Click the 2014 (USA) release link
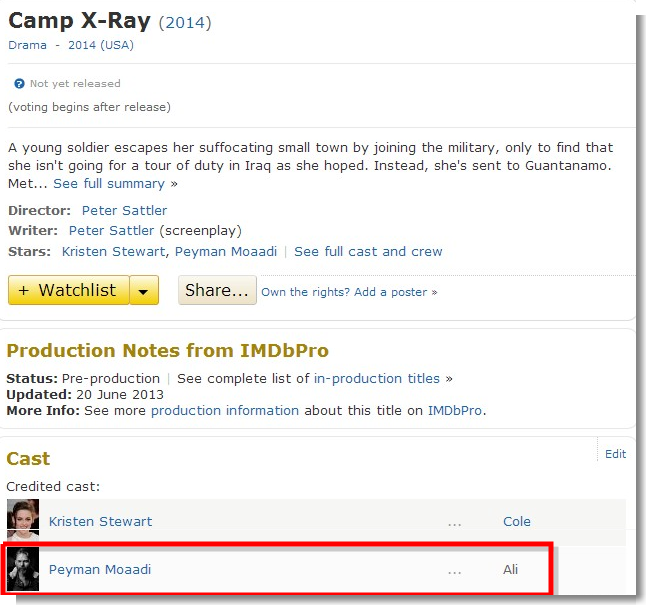 (x=101, y=45)
